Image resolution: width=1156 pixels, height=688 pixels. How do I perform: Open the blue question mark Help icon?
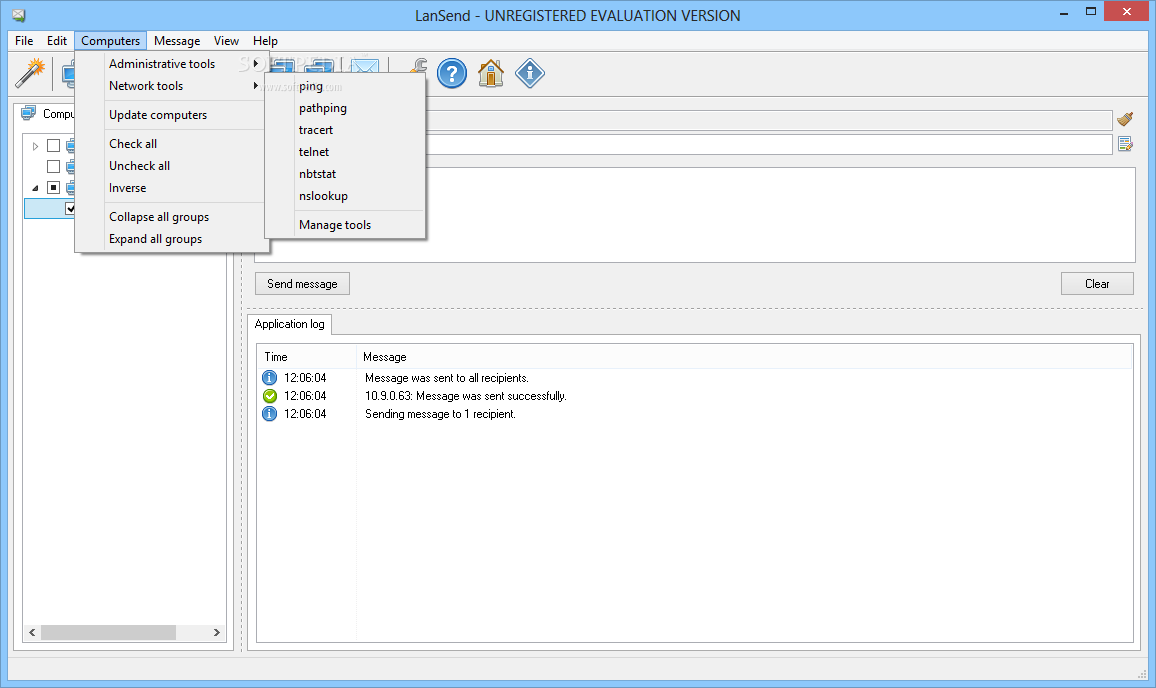click(452, 73)
